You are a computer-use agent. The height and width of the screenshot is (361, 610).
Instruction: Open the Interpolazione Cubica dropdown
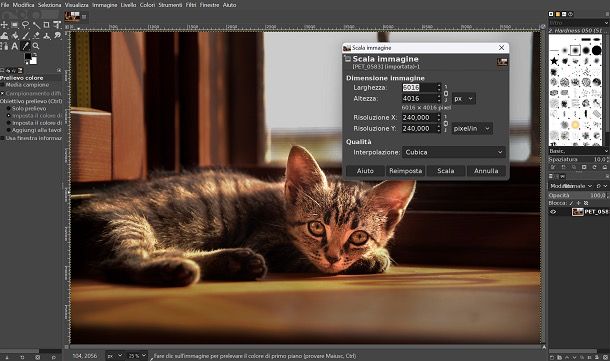coord(454,152)
